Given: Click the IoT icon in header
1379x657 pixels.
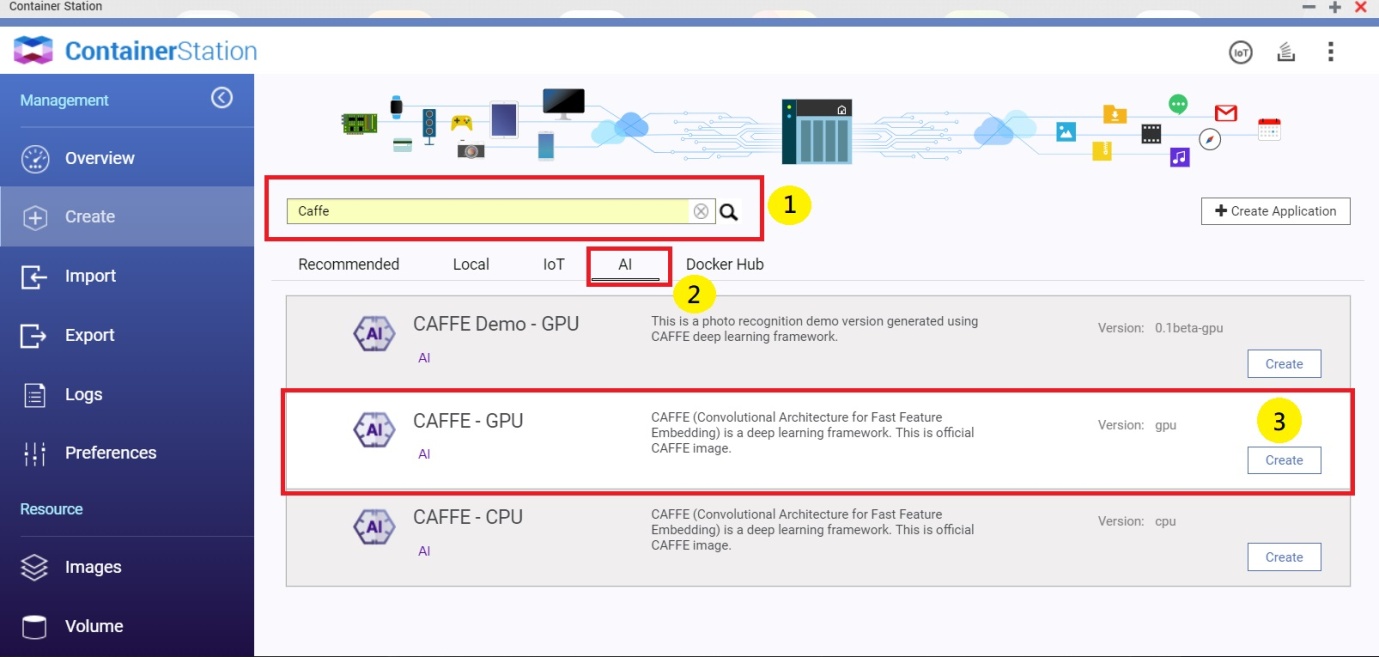Looking at the screenshot, I should [1240, 53].
